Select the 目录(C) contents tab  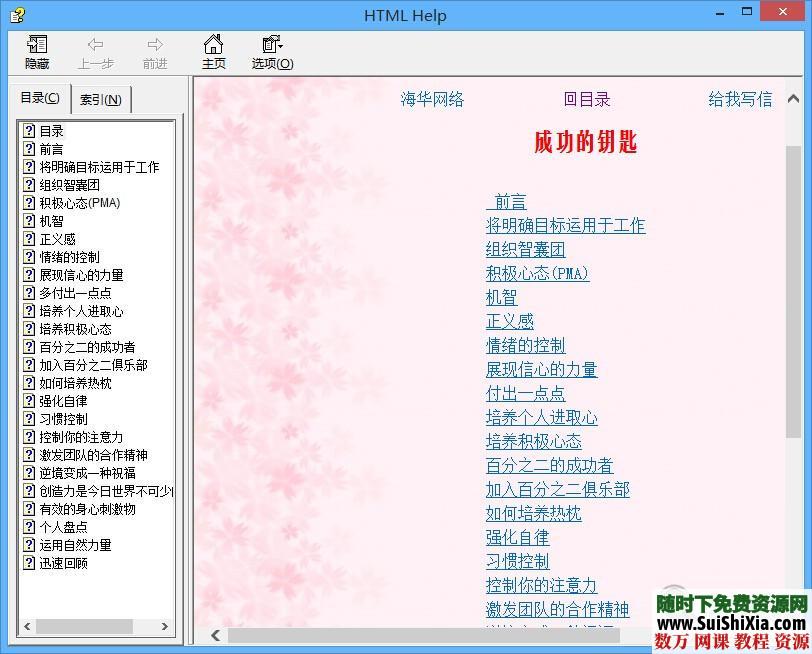(x=40, y=98)
